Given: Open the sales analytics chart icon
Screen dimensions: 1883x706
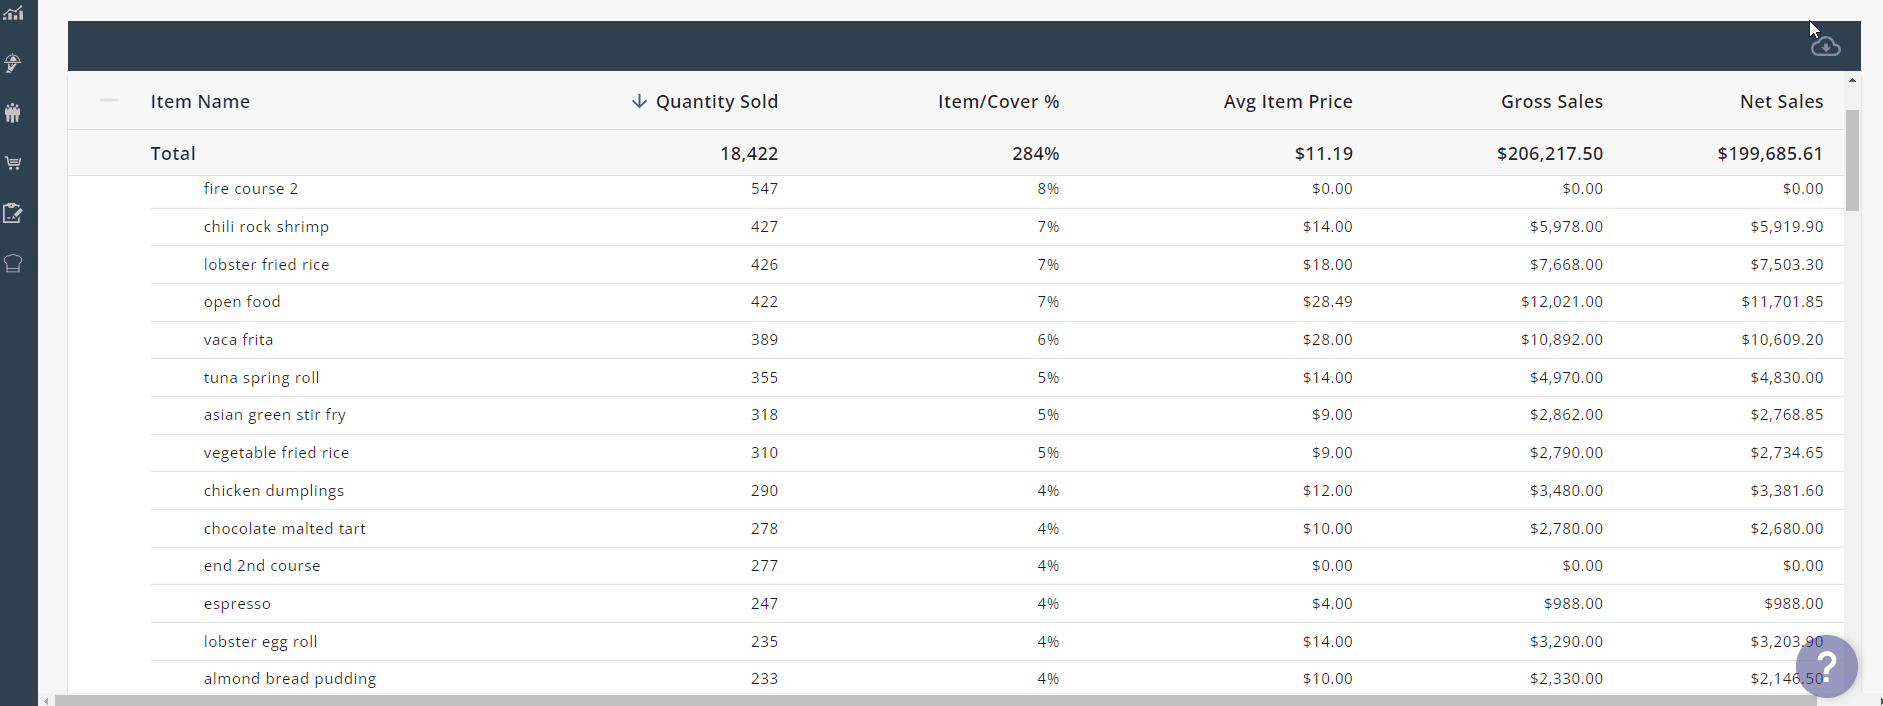Looking at the screenshot, I should [x=13, y=13].
